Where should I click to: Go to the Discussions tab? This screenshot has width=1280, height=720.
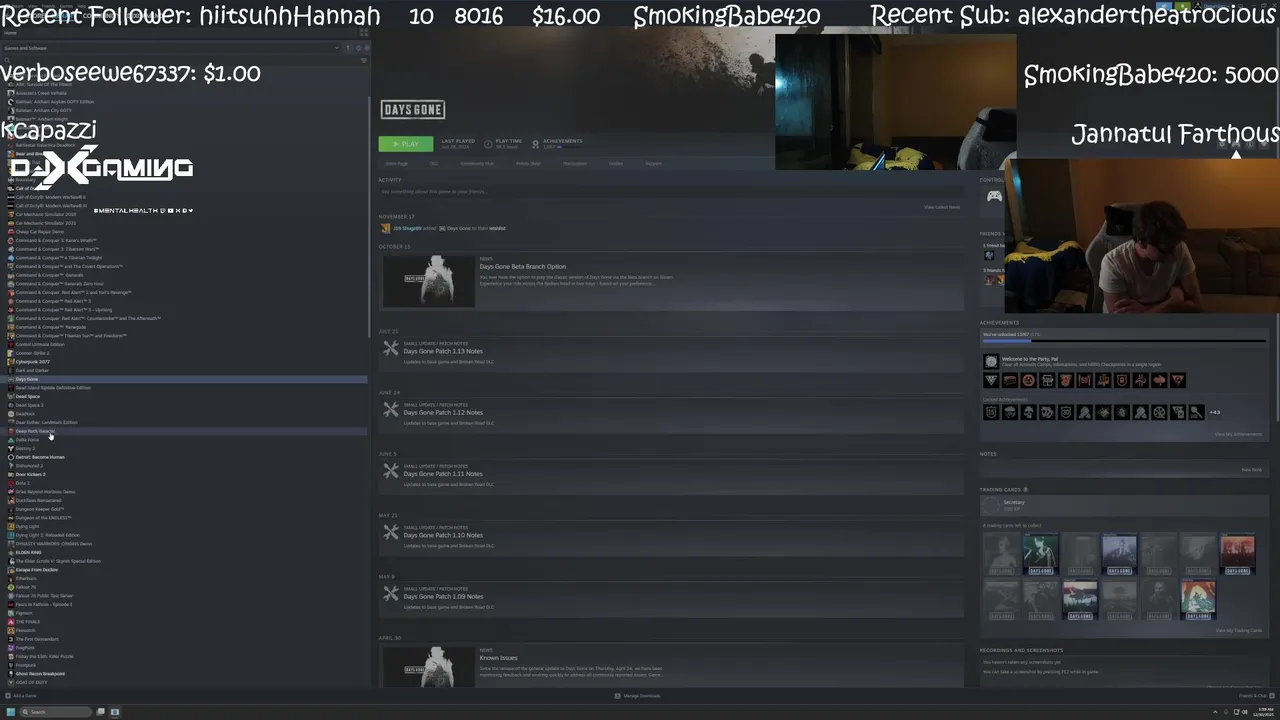575,164
